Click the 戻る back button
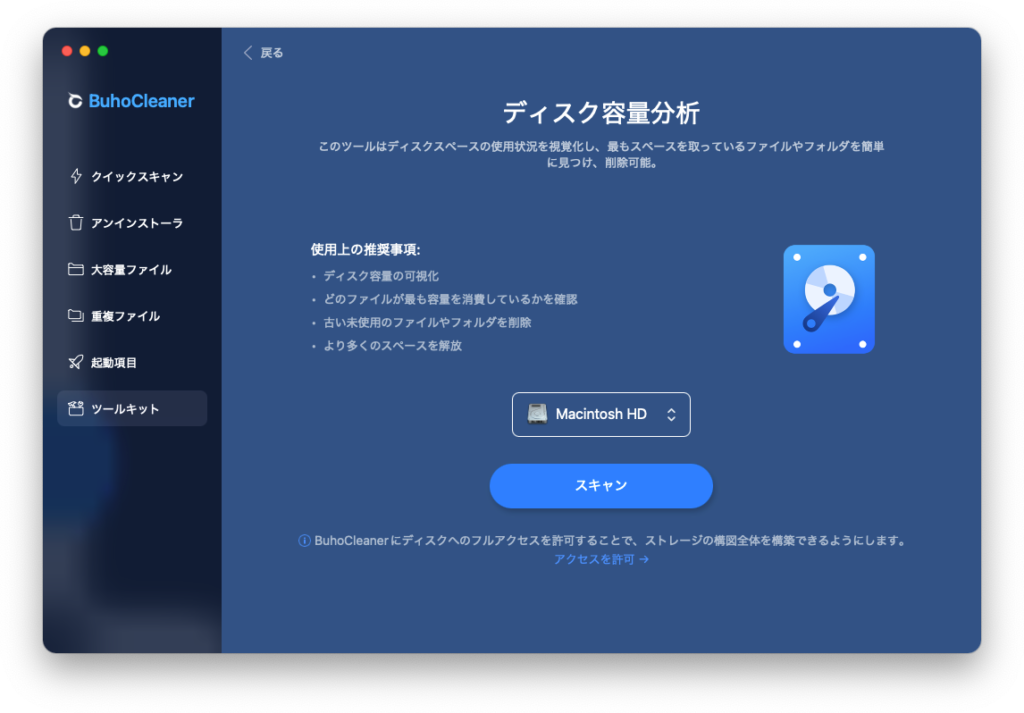The image size is (1024, 713). (x=263, y=53)
